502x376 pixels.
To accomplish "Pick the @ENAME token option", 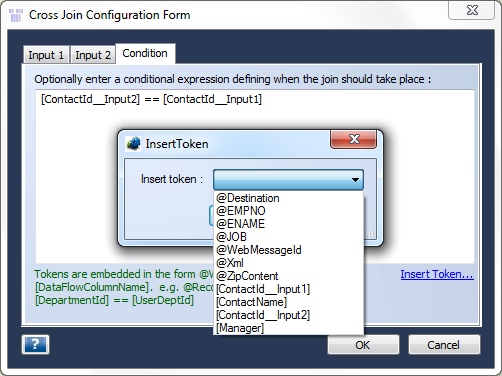I will click(288, 224).
